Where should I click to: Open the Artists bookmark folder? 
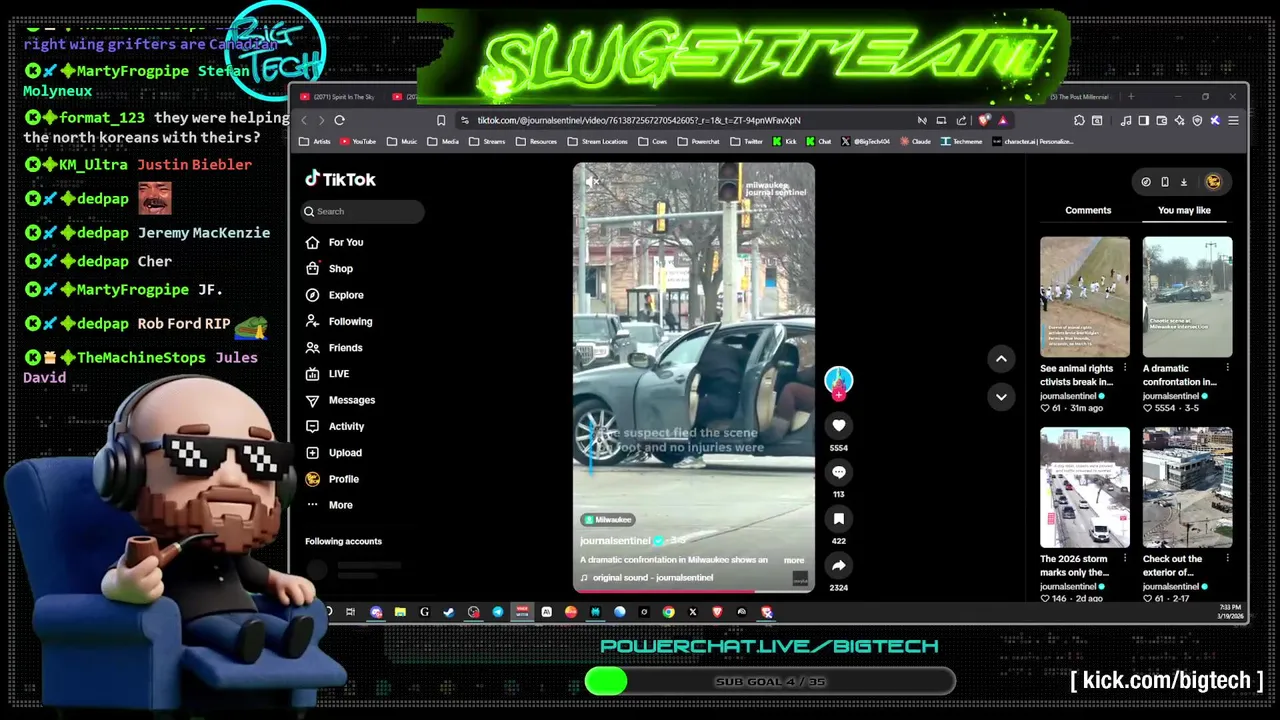point(315,142)
